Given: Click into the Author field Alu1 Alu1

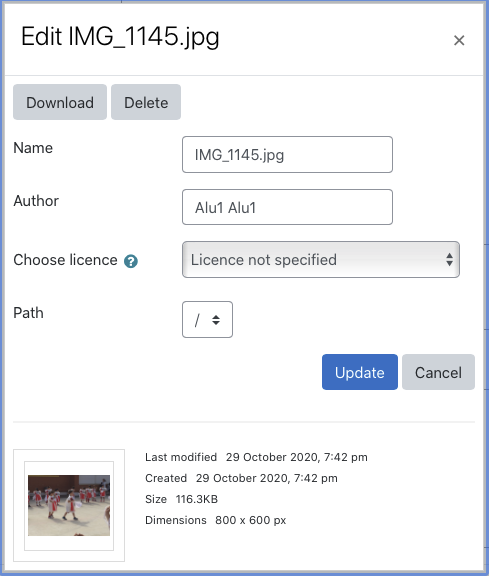Looking at the screenshot, I should pos(287,207).
